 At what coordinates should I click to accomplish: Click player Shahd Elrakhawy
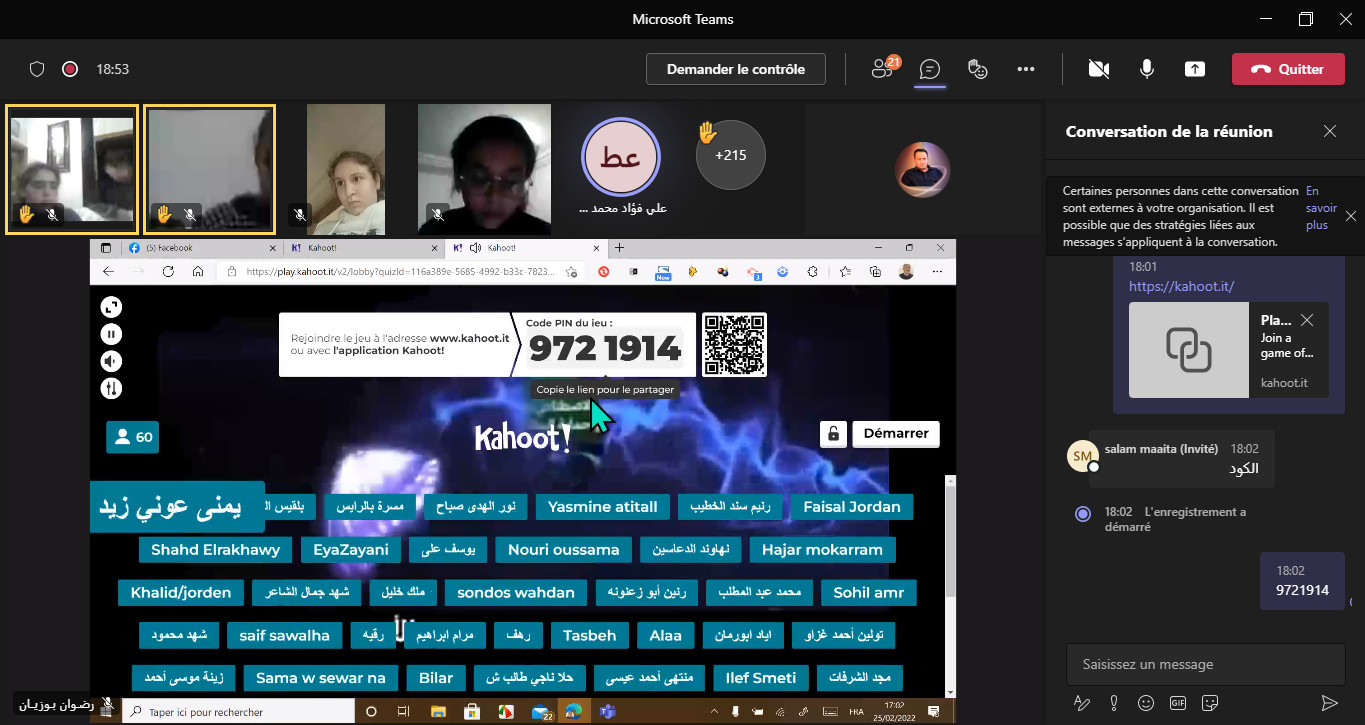216,550
